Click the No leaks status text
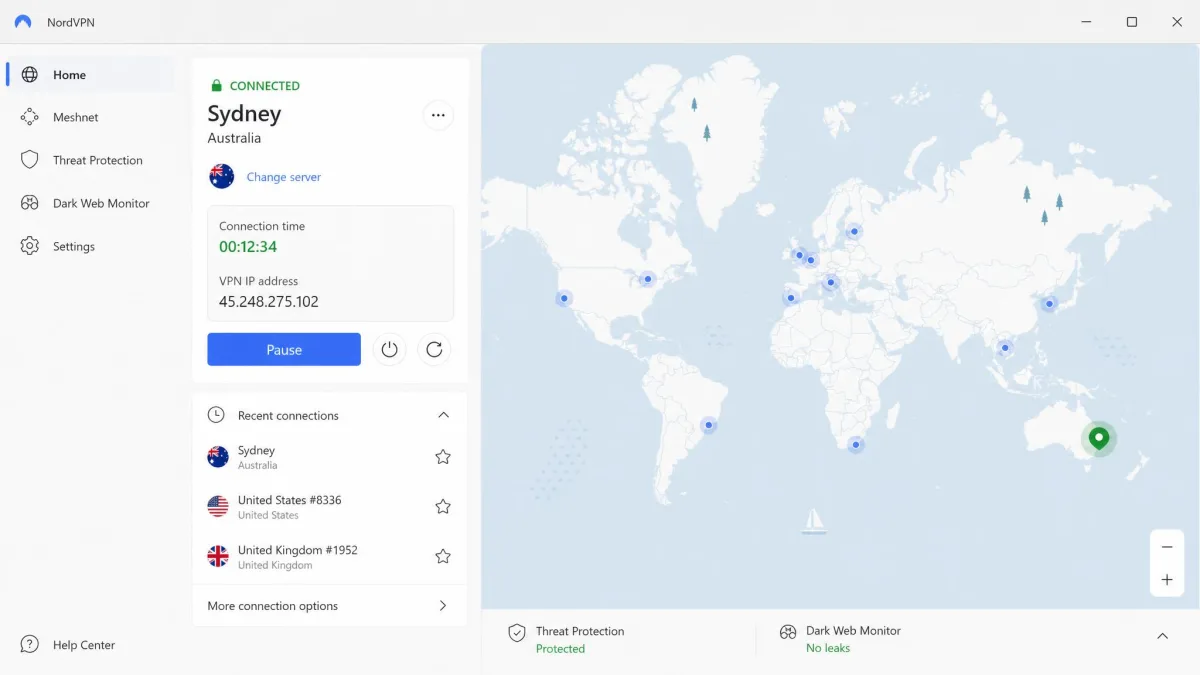This screenshot has width=1200, height=675. 828,648
